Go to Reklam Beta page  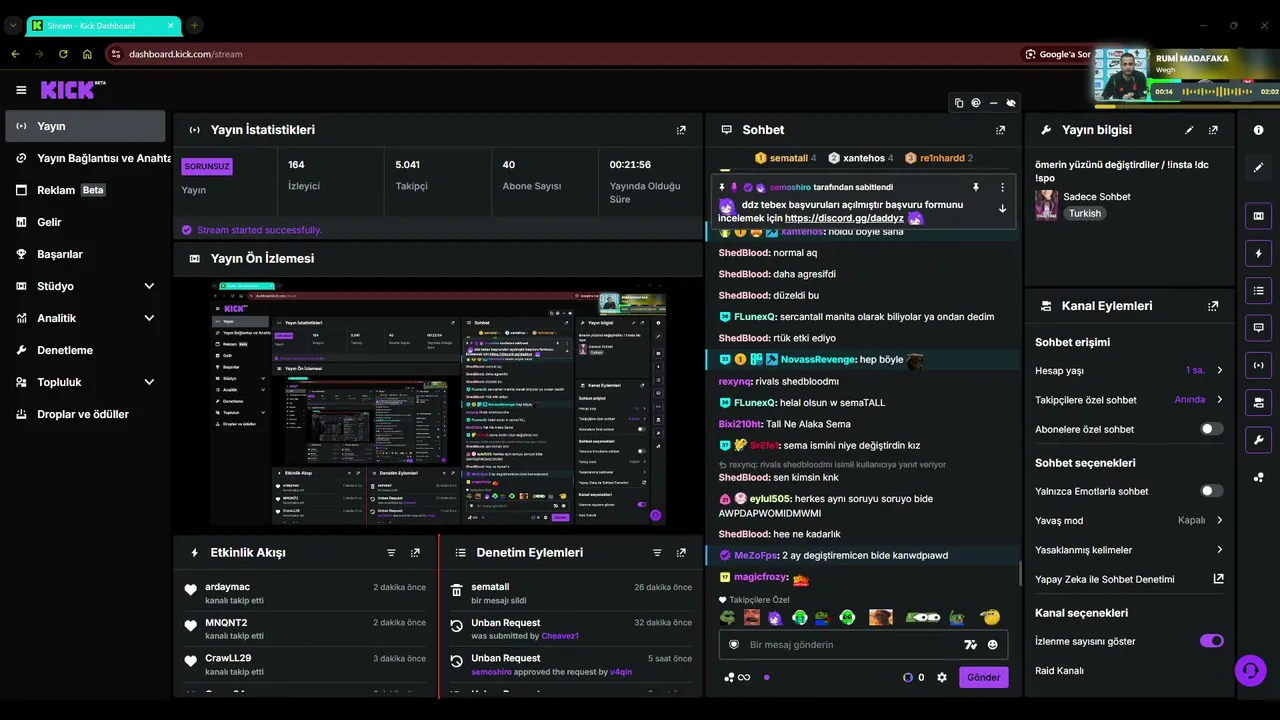pos(85,190)
